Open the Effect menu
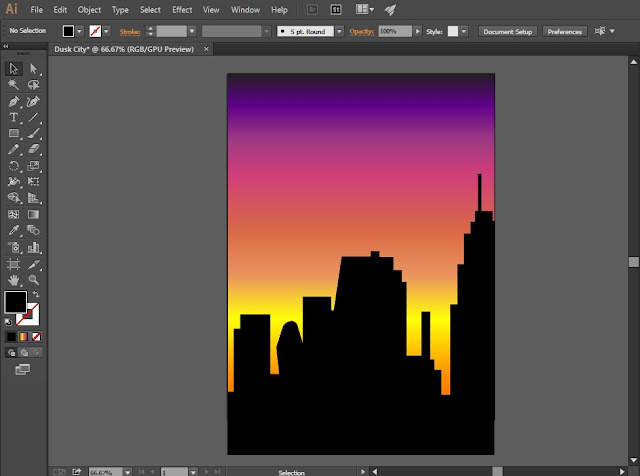Image resolution: width=640 pixels, height=476 pixels. pos(182,10)
